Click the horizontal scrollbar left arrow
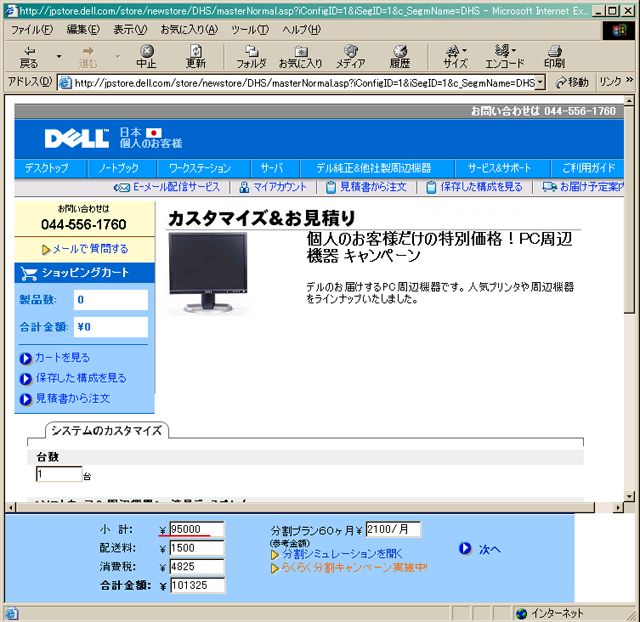Screen dimensions: 640x622 click(11, 507)
